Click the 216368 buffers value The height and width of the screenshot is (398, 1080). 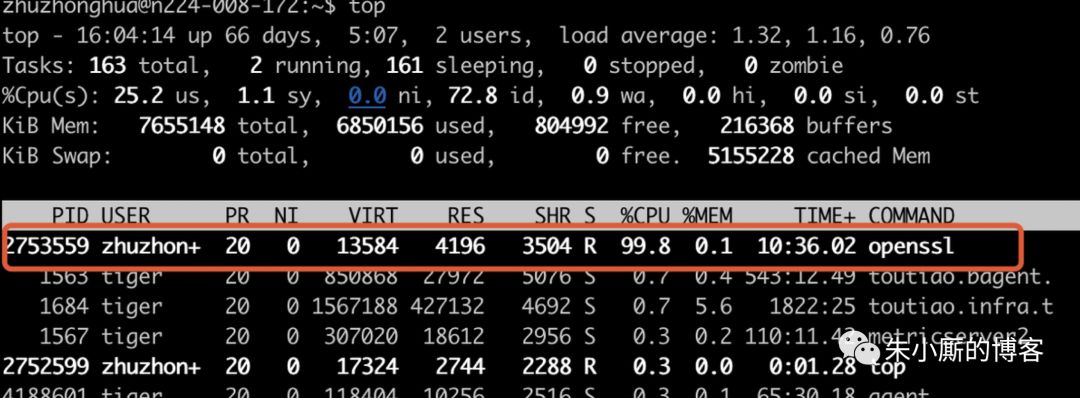756,126
